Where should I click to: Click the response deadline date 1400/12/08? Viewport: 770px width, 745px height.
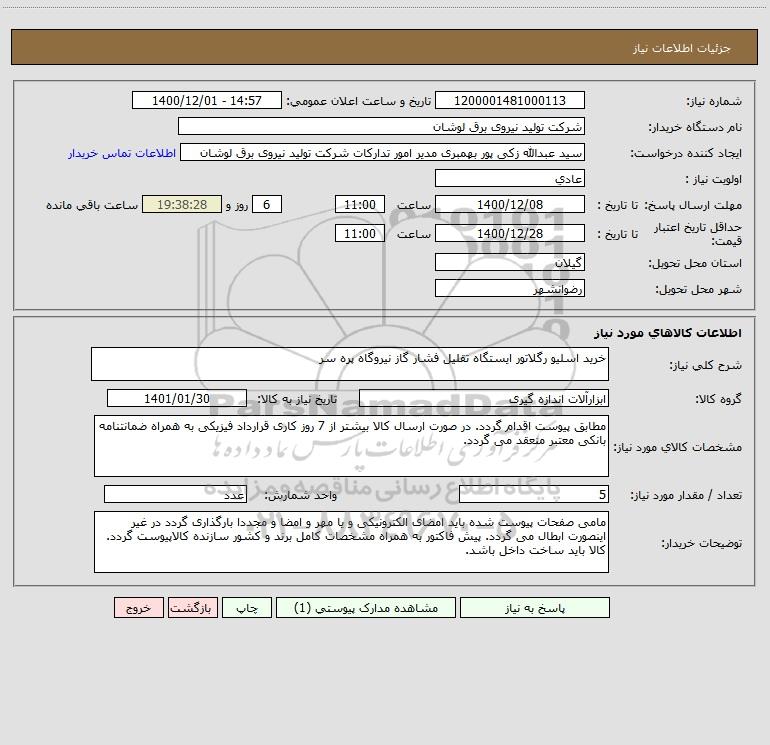[510, 204]
